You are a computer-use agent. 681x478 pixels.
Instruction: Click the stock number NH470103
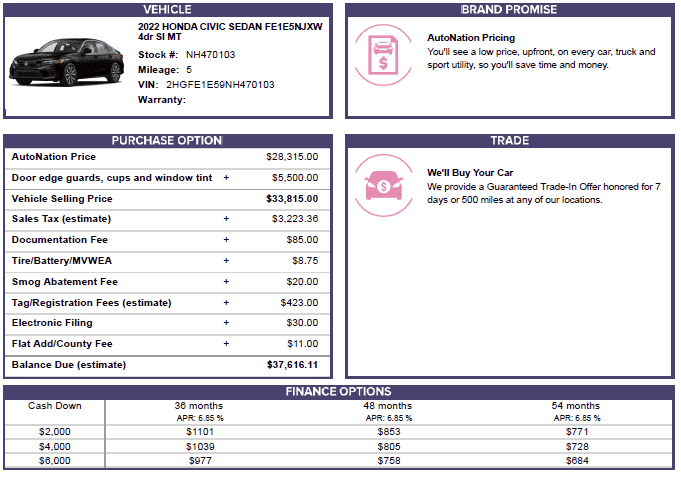point(213,54)
